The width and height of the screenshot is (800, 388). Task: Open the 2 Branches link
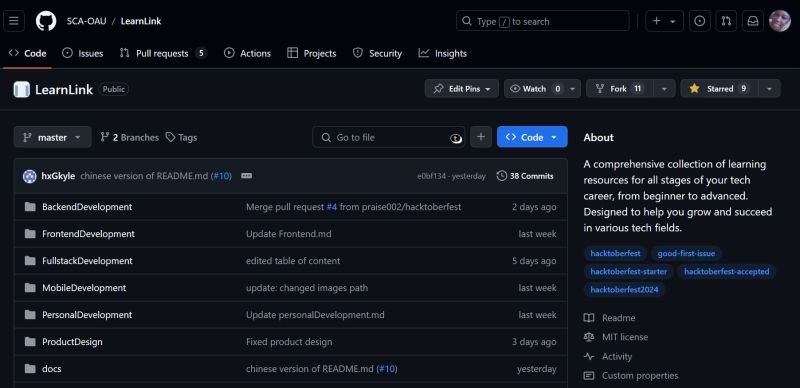(129, 137)
